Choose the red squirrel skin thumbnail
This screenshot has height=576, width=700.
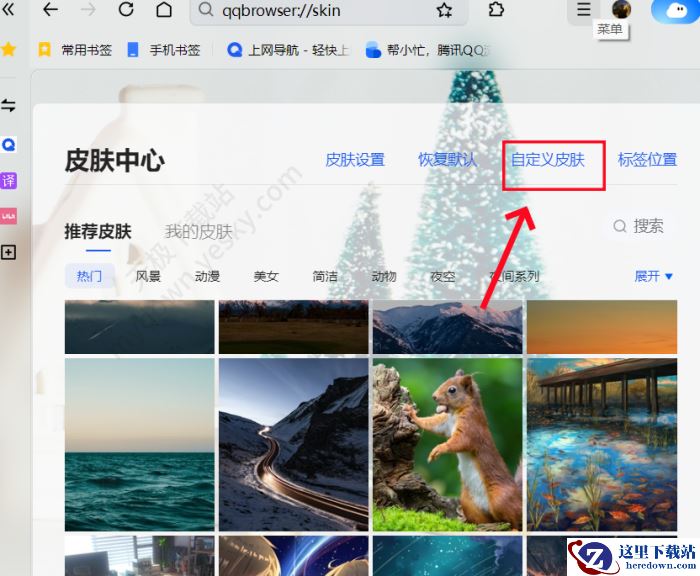[447, 444]
